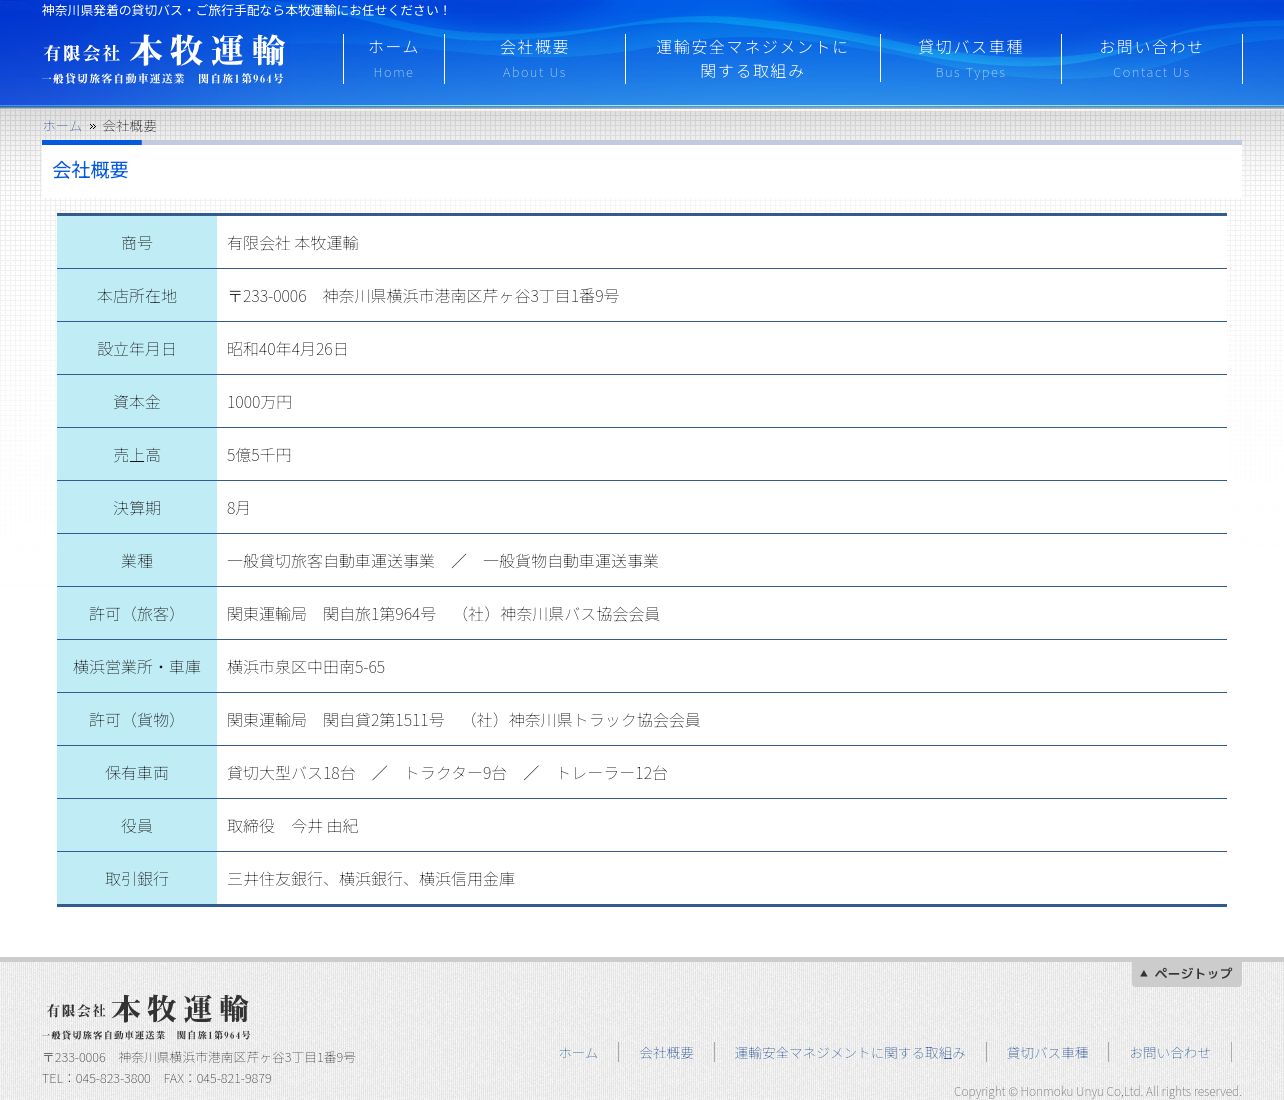Click the Copyright Honmoku Unyu text
This screenshot has height=1100, width=1284.
click(x=1097, y=1091)
